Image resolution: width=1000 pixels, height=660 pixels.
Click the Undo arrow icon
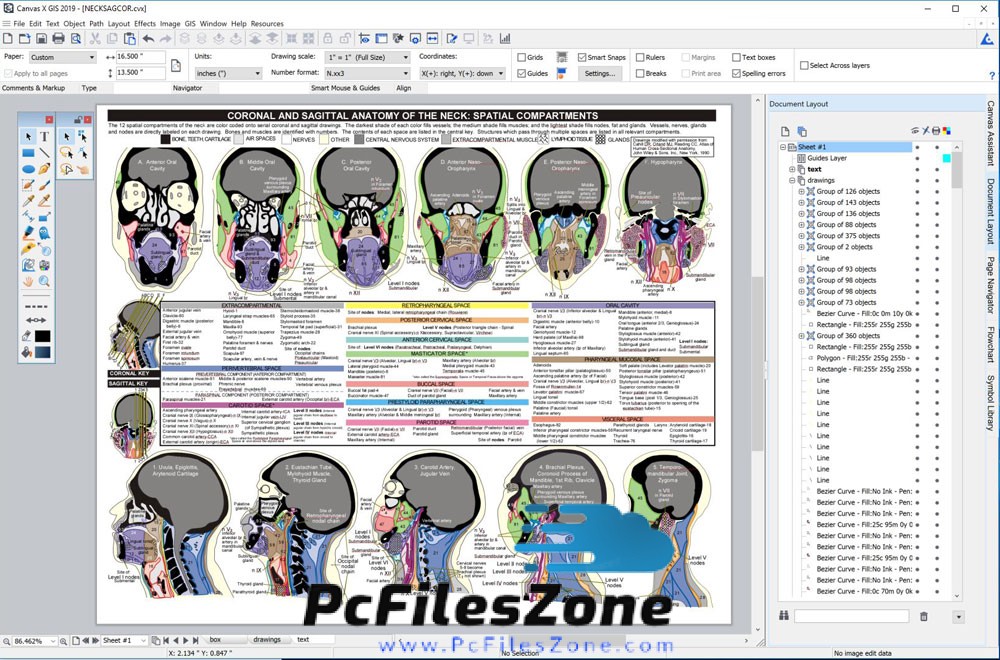[x=149, y=38]
